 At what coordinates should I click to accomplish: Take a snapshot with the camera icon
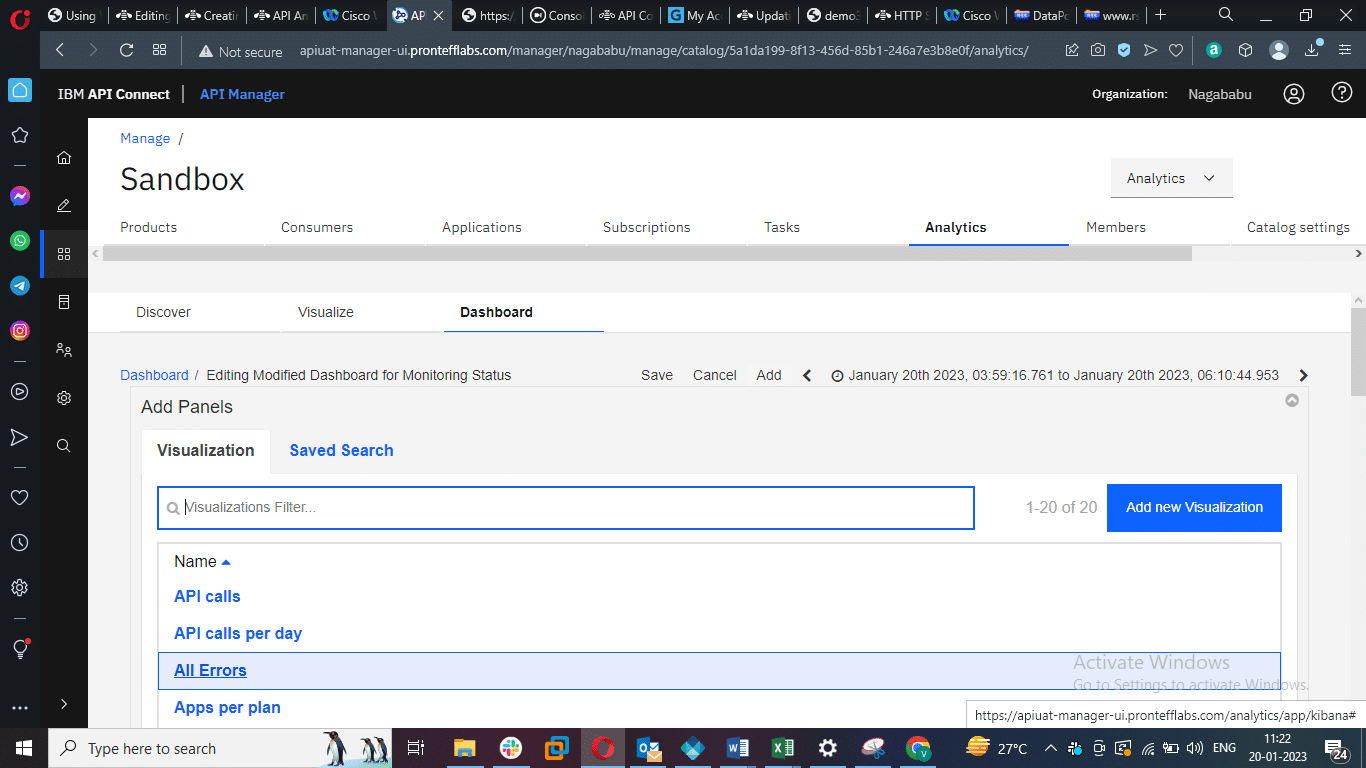(1098, 50)
